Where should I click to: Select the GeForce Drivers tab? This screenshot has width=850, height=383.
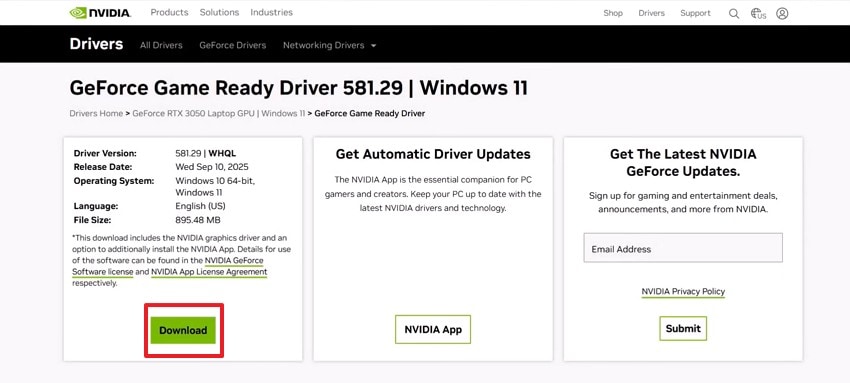[233, 46]
